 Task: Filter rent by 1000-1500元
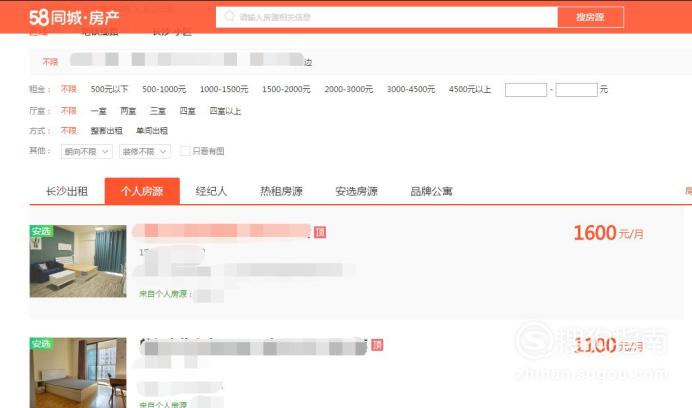224,89
